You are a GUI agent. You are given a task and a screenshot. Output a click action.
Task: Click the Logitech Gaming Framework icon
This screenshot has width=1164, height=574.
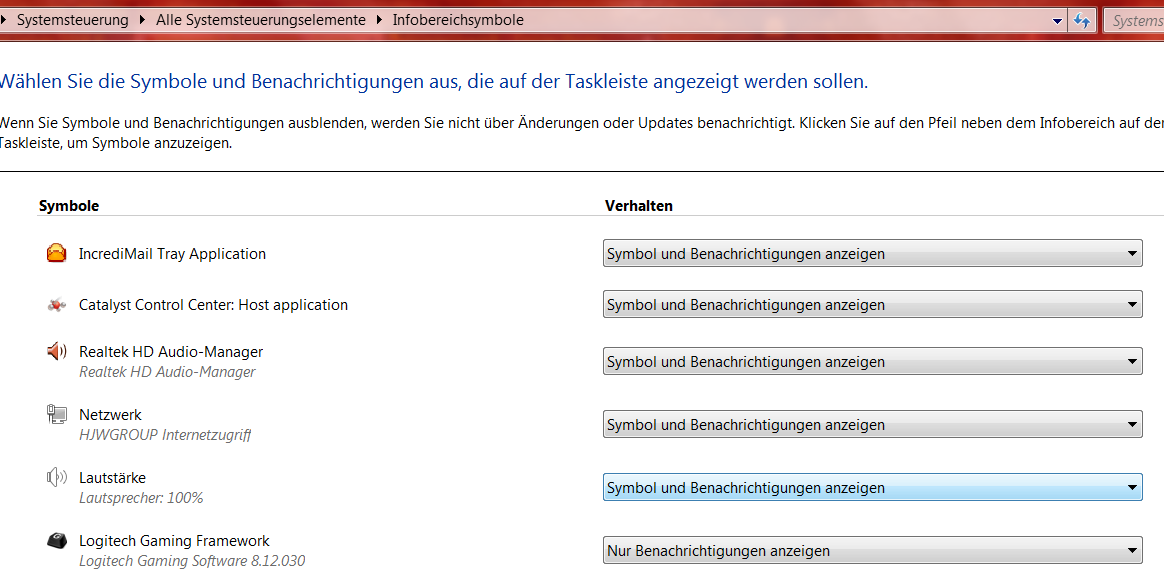[x=56, y=541]
